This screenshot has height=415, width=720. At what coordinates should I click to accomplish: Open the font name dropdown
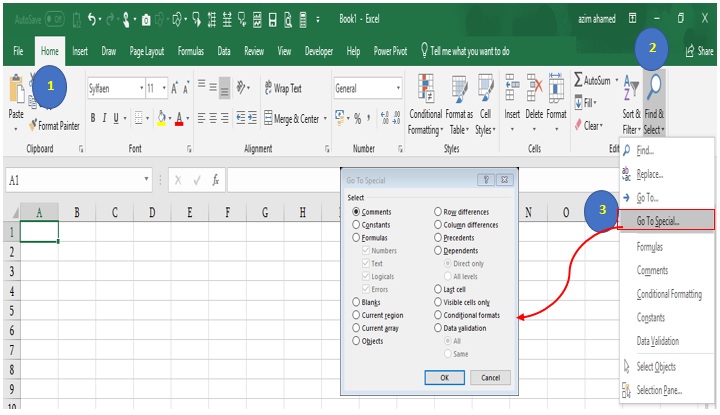pyautogui.click(x=141, y=88)
